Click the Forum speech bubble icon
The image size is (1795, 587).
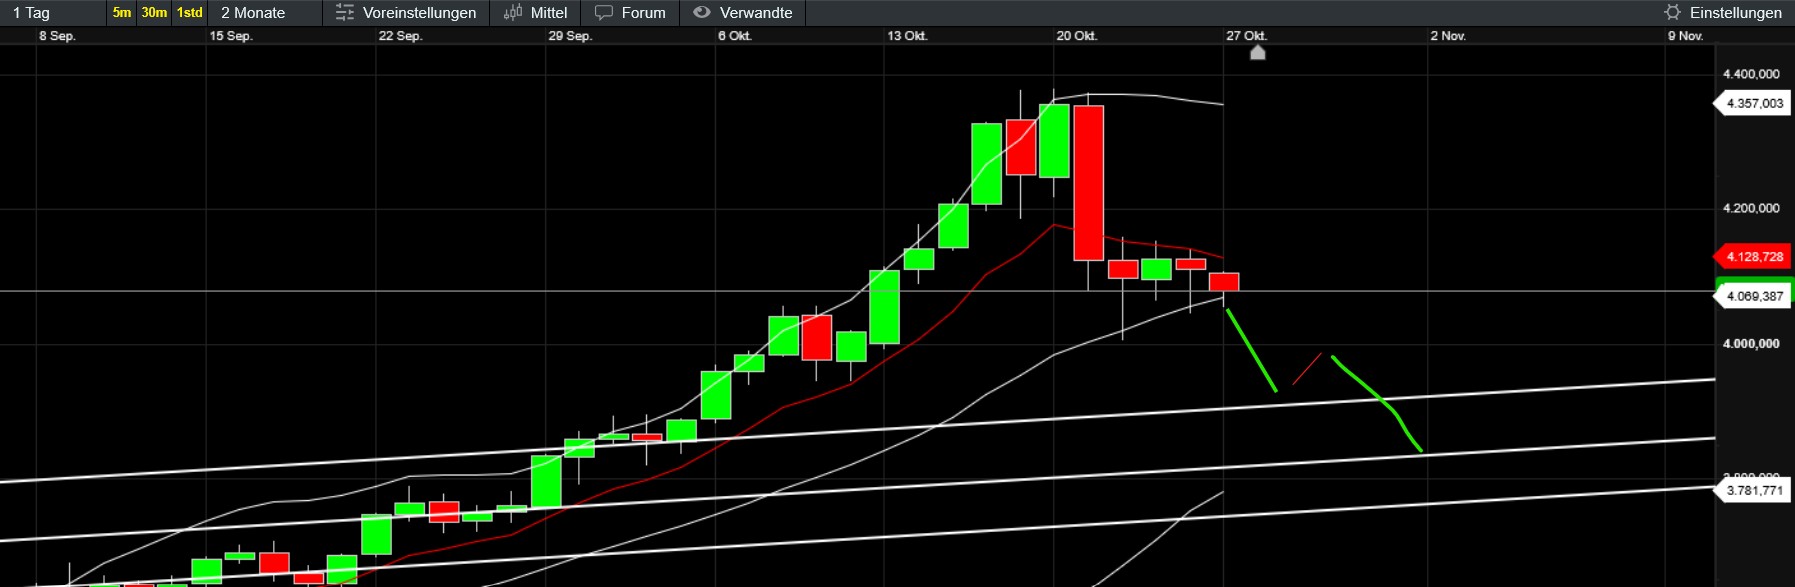coord(604,13)
